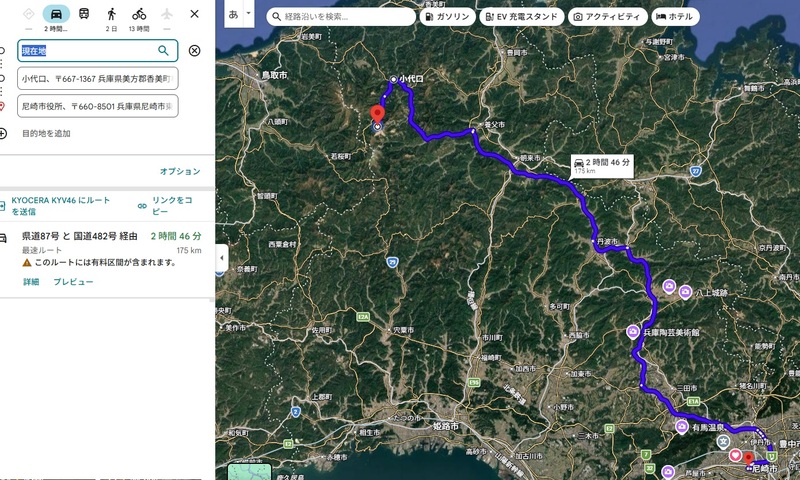This screenshot has height=480, width=800.
Task: Start the route プレビュー
Action: coord(73,282)
